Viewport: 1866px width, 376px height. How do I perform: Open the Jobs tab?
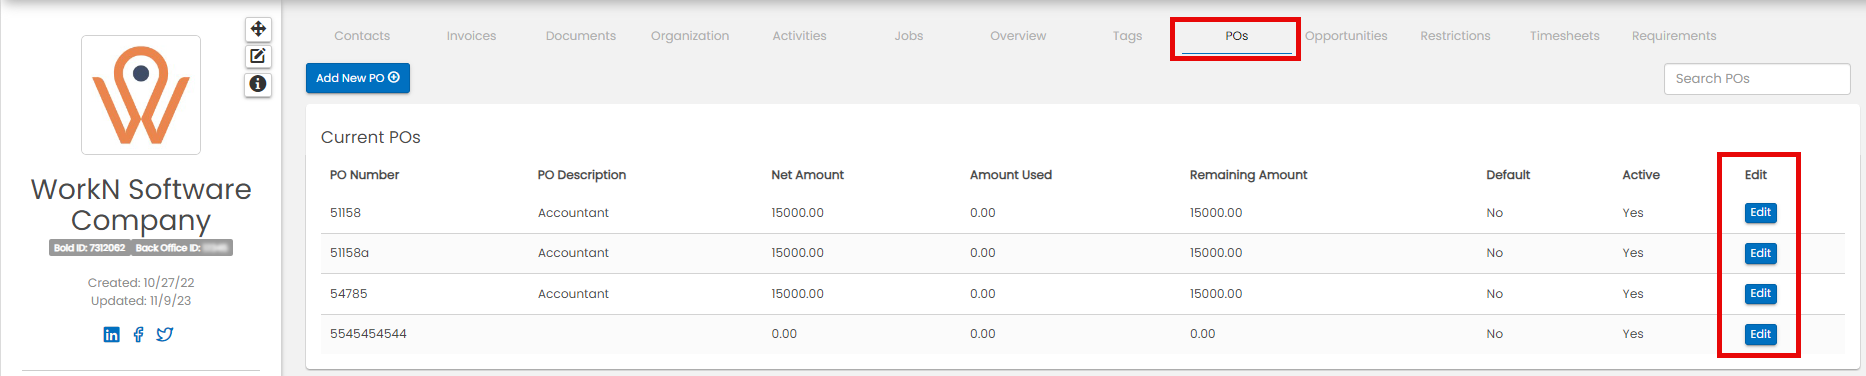pos(909,36)
